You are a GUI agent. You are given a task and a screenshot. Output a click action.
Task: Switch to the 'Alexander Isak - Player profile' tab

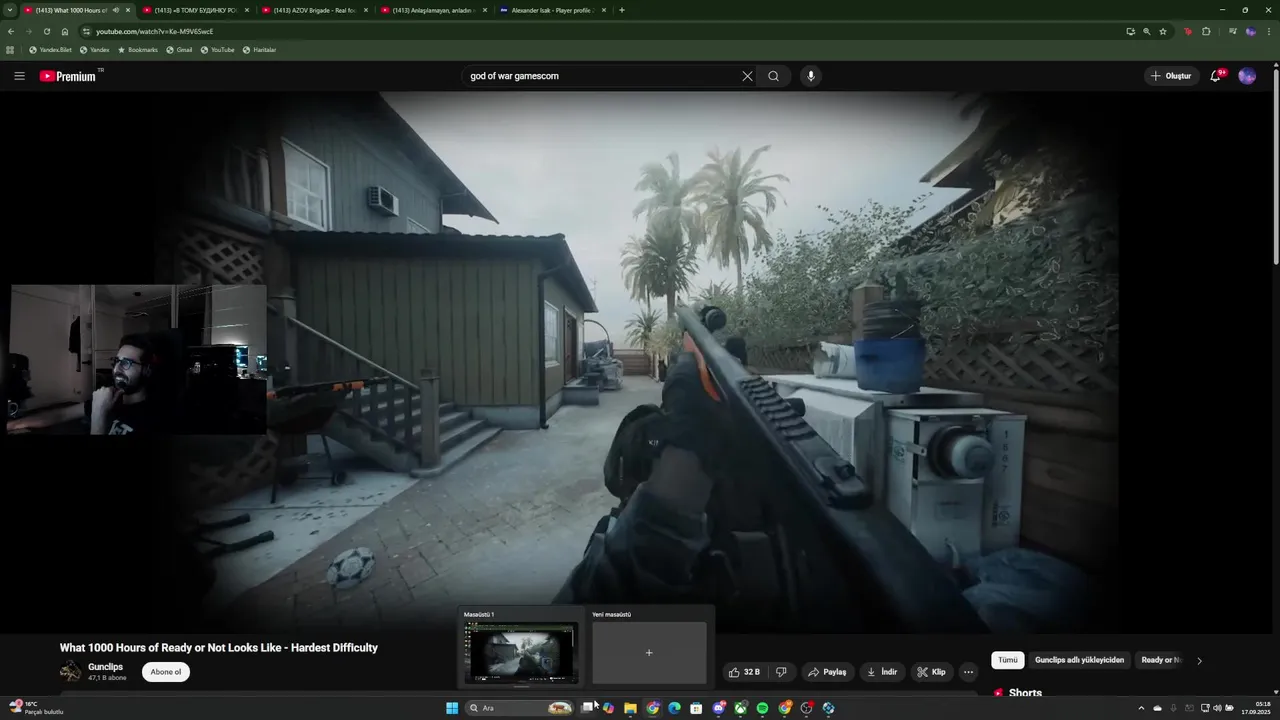tap(552, 10)
